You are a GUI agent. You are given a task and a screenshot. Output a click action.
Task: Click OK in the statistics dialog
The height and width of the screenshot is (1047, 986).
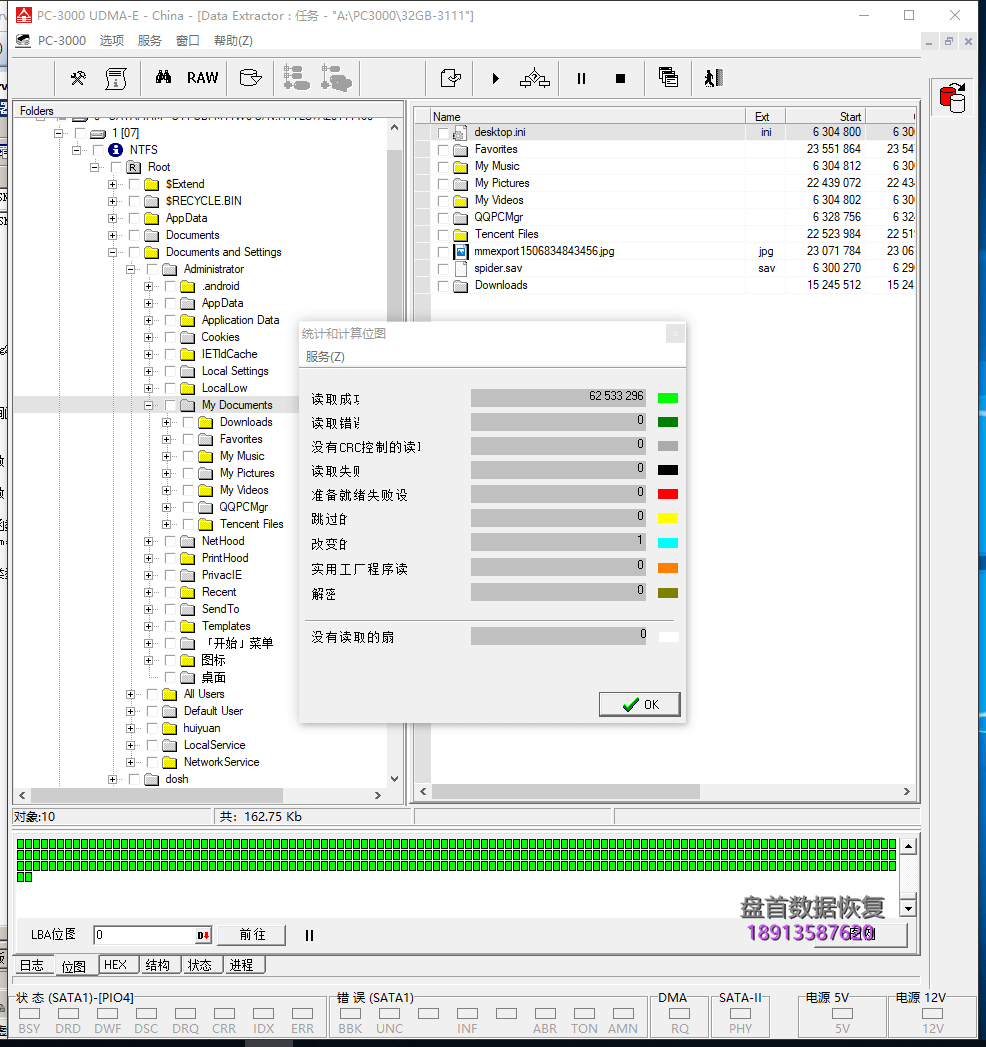(x=640, y=704)
